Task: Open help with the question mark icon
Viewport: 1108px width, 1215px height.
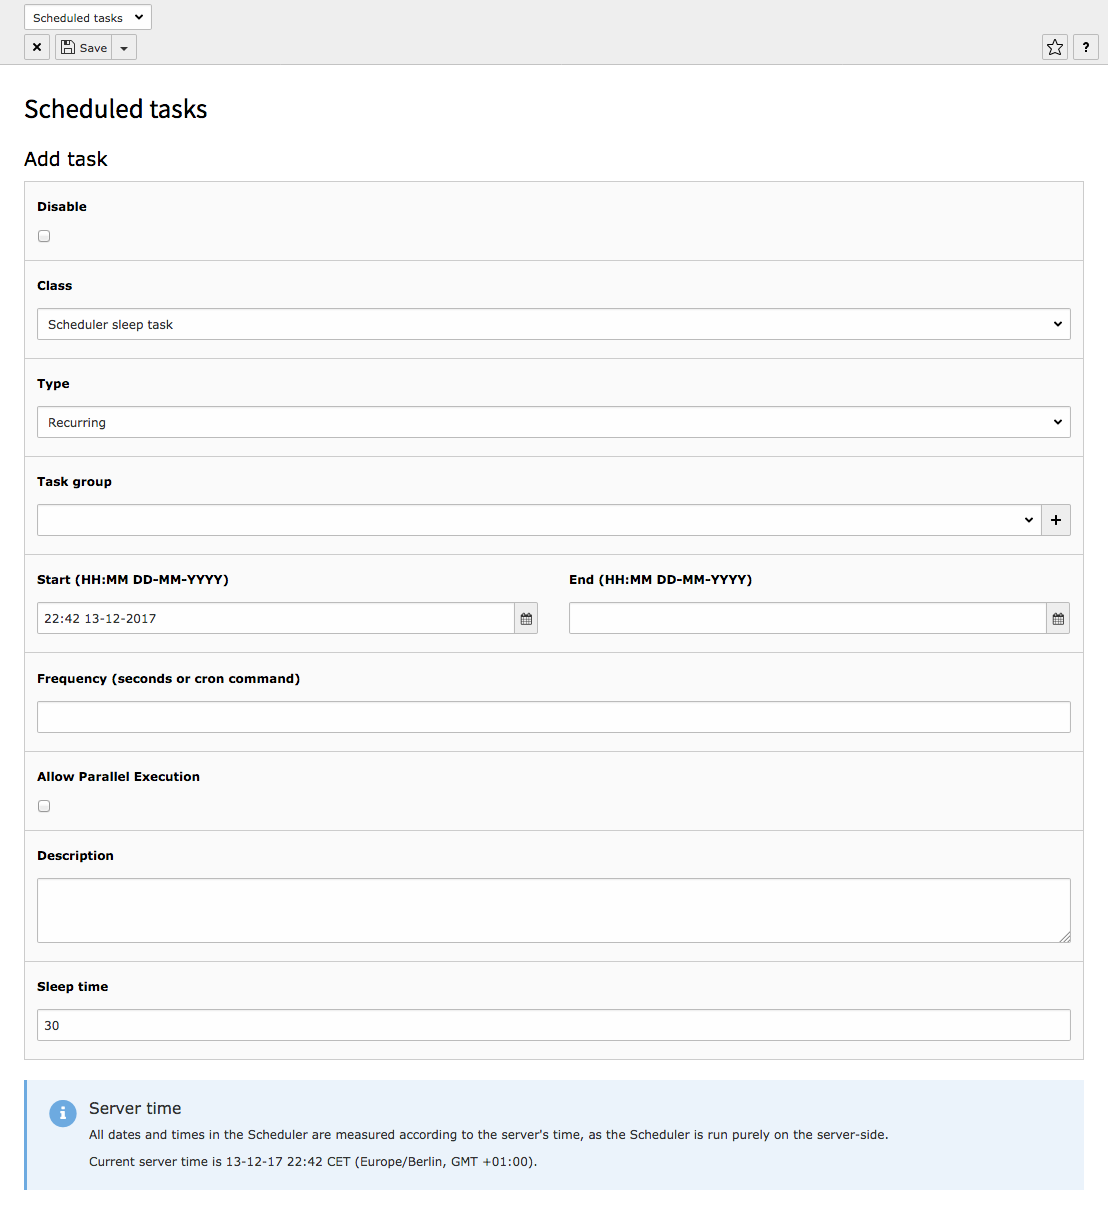Action: click(1086, 47)
